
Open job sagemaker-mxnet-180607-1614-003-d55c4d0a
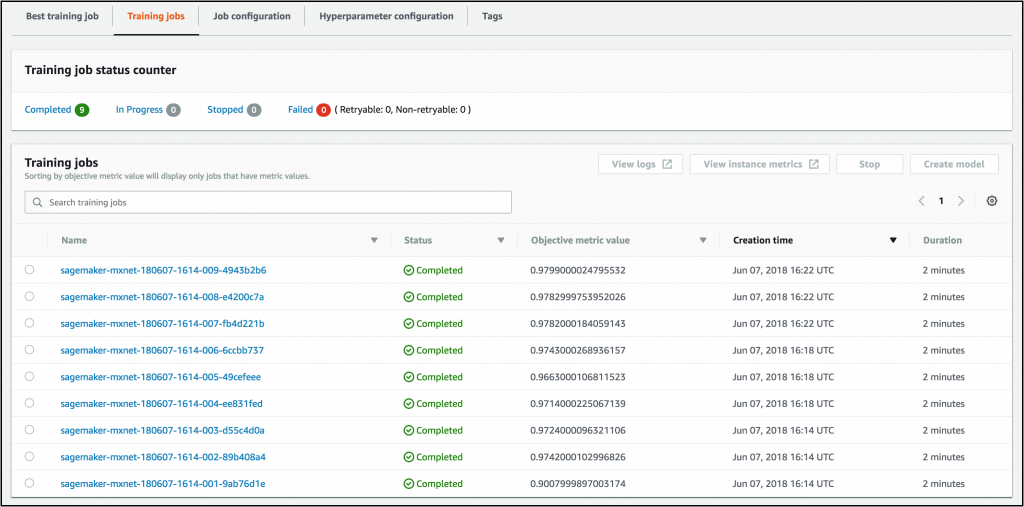162,431
